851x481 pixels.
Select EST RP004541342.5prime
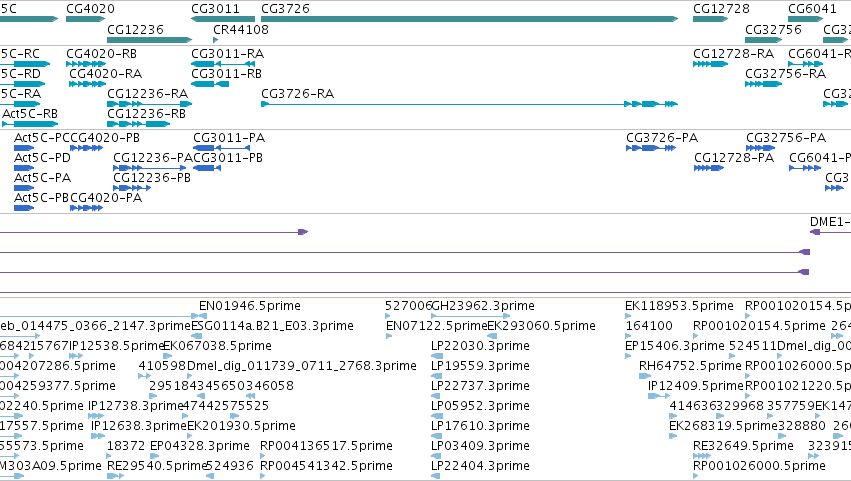point(326,466)
